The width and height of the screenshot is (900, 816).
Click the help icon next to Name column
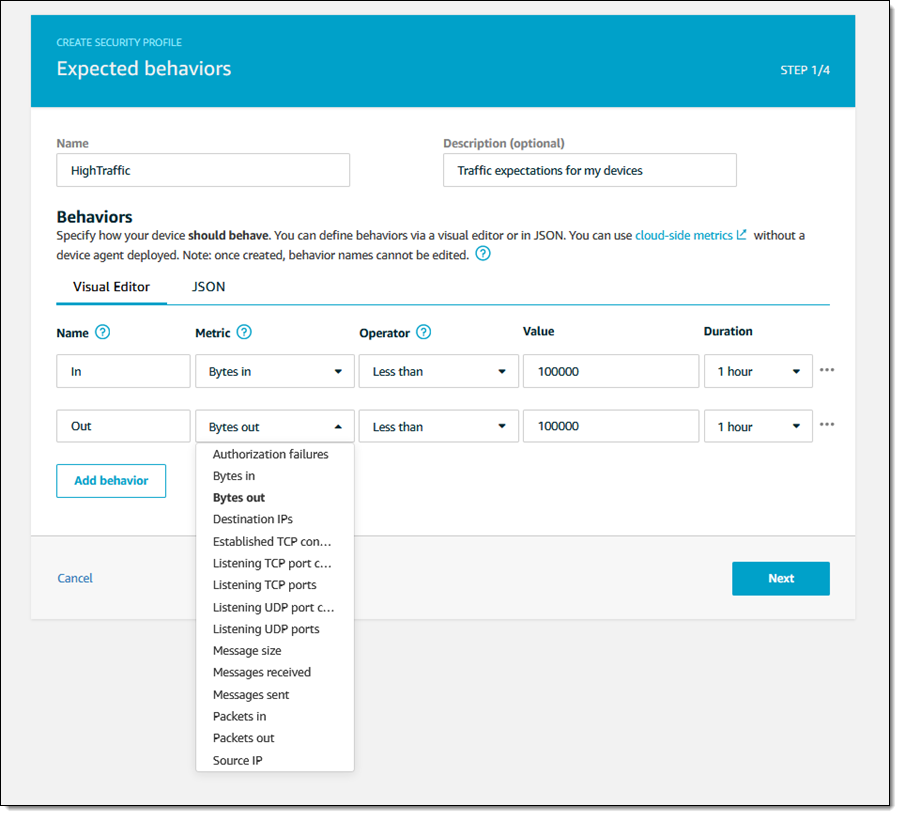tap(102, 332)
